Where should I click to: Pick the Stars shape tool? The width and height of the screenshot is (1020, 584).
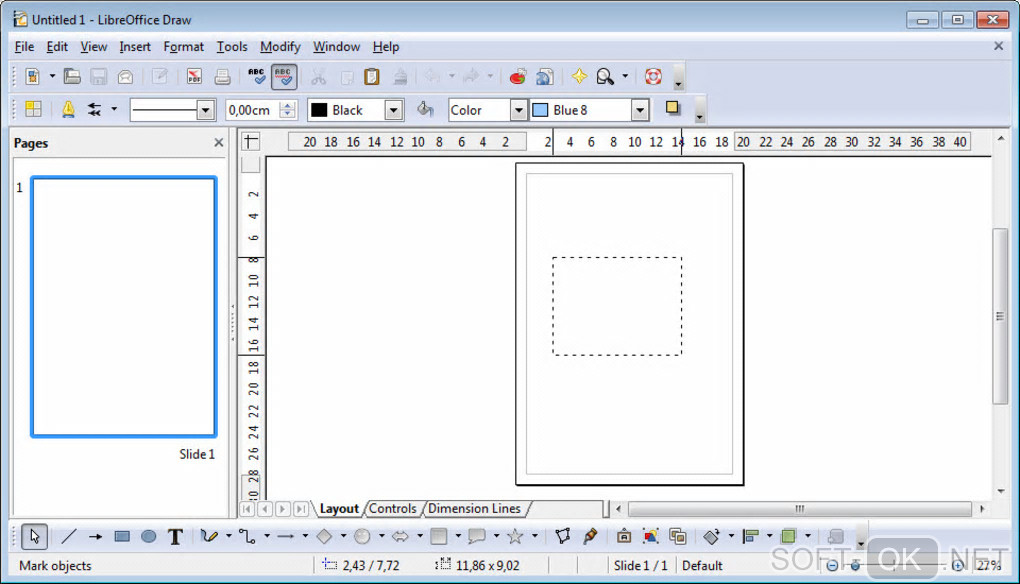point(515,537)
